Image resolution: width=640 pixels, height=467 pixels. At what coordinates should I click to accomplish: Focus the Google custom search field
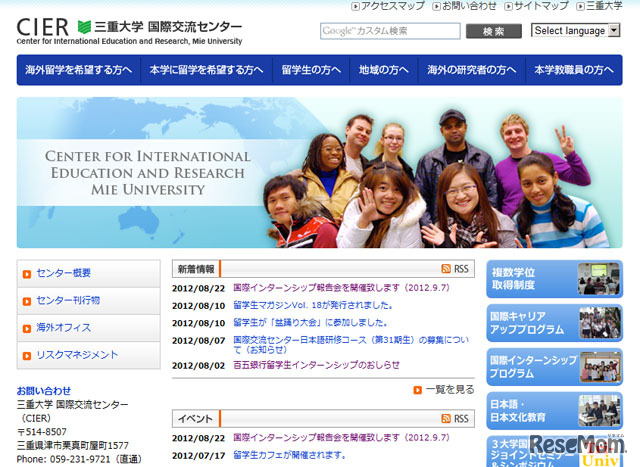point(390,31)
